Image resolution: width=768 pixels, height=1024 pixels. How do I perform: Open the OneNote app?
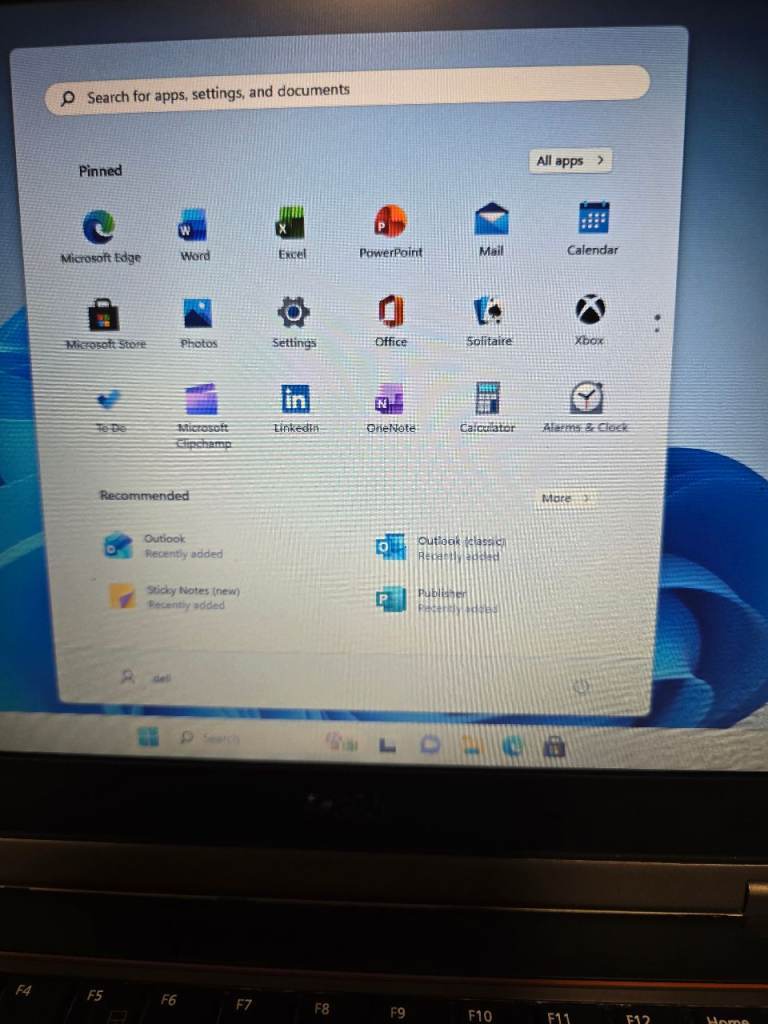pyautogui.click(x=391, y=408)
